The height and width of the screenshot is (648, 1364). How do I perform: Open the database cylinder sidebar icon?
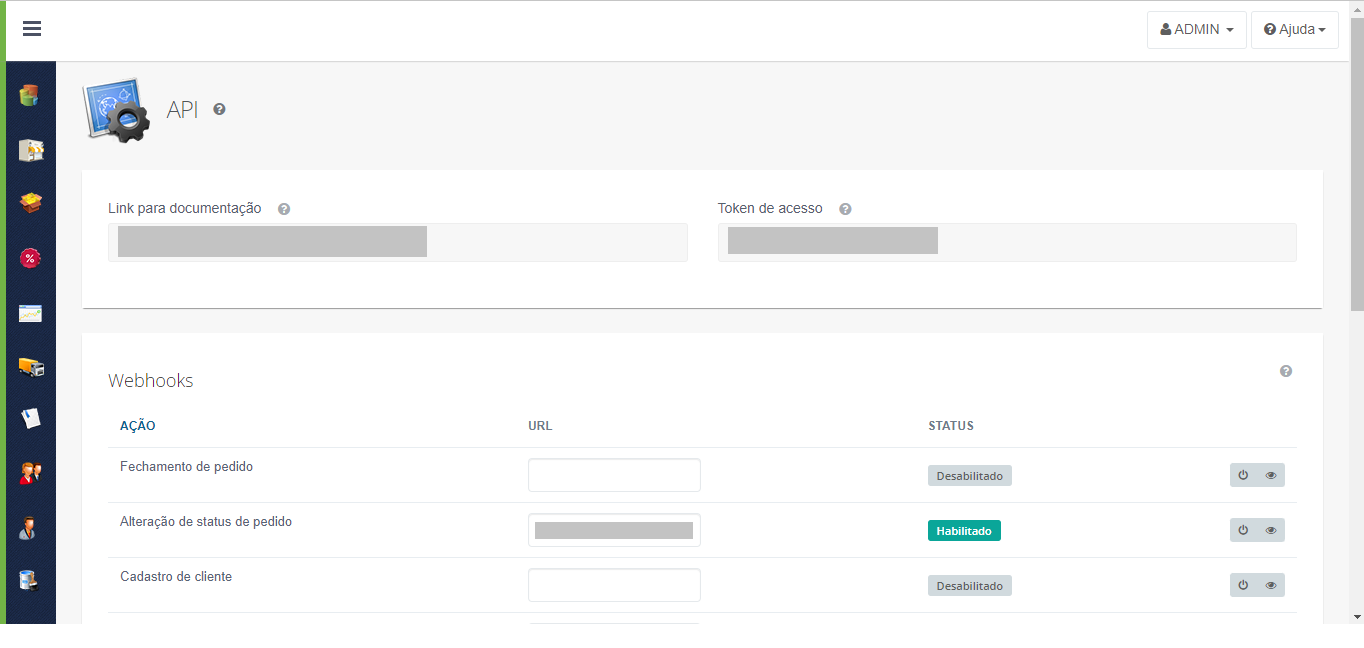(30, 96)
